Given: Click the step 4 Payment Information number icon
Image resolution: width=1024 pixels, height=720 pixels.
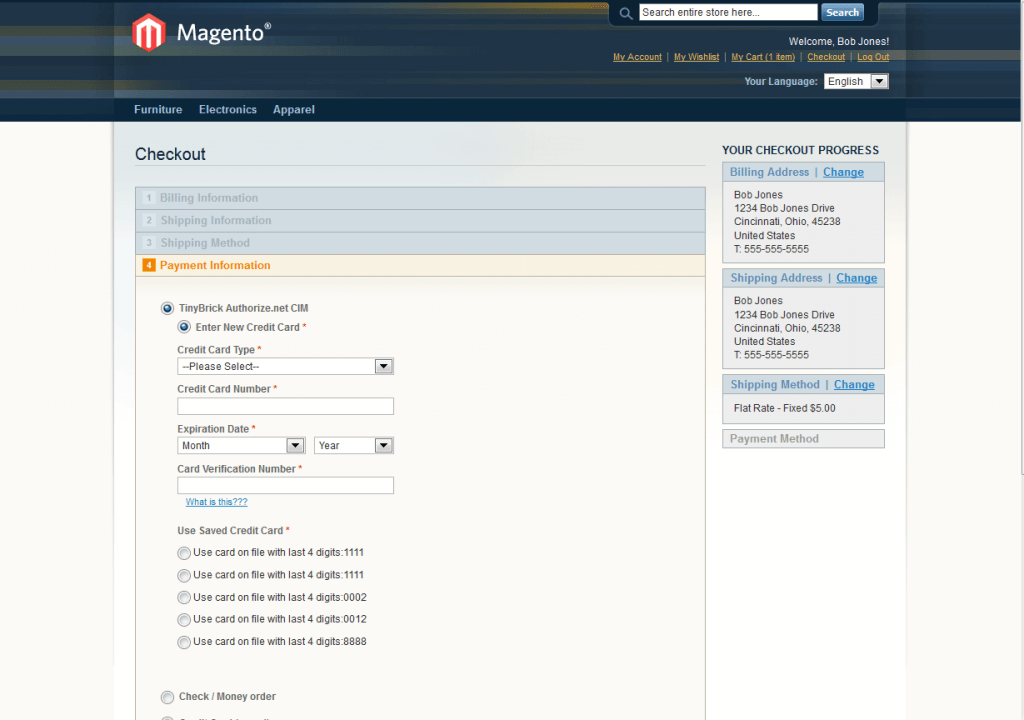Looking at the screenshot, I should point(149,265).
